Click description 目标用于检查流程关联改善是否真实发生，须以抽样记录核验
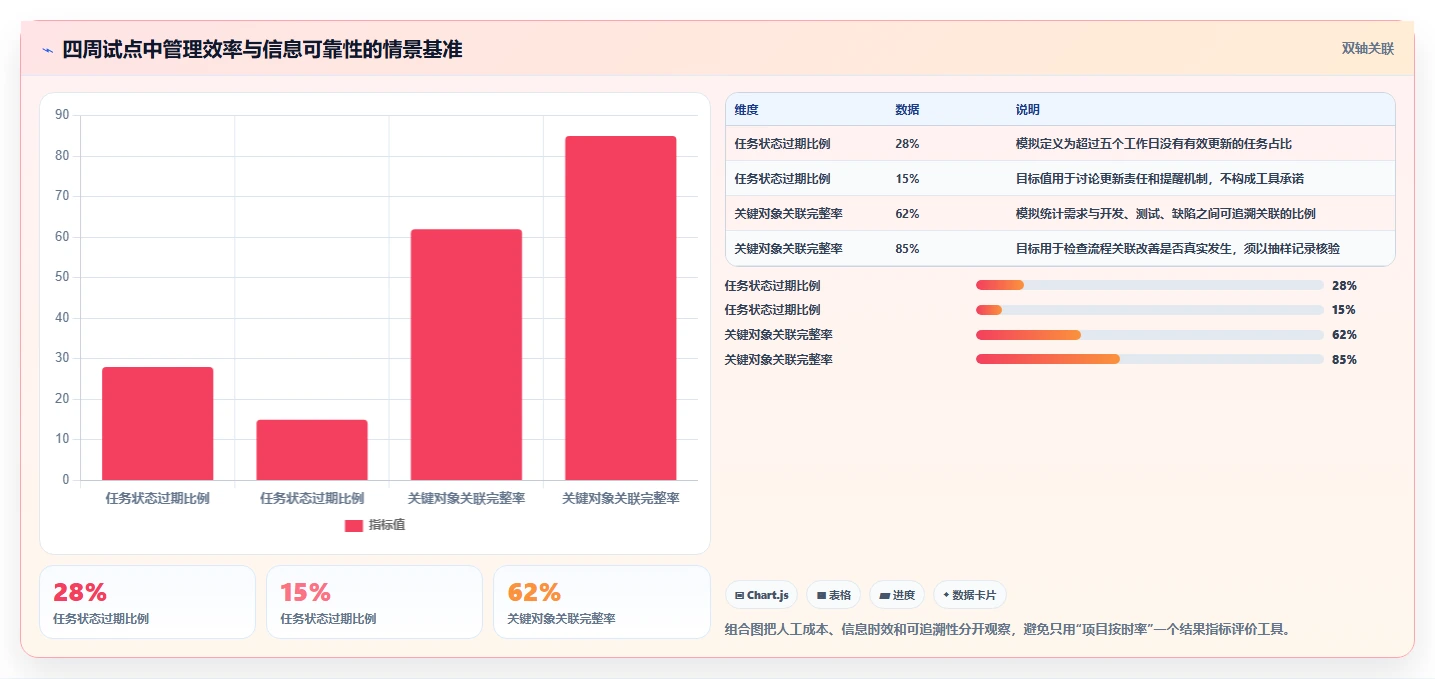The image size is (1435, 679). coord(1177,249)
